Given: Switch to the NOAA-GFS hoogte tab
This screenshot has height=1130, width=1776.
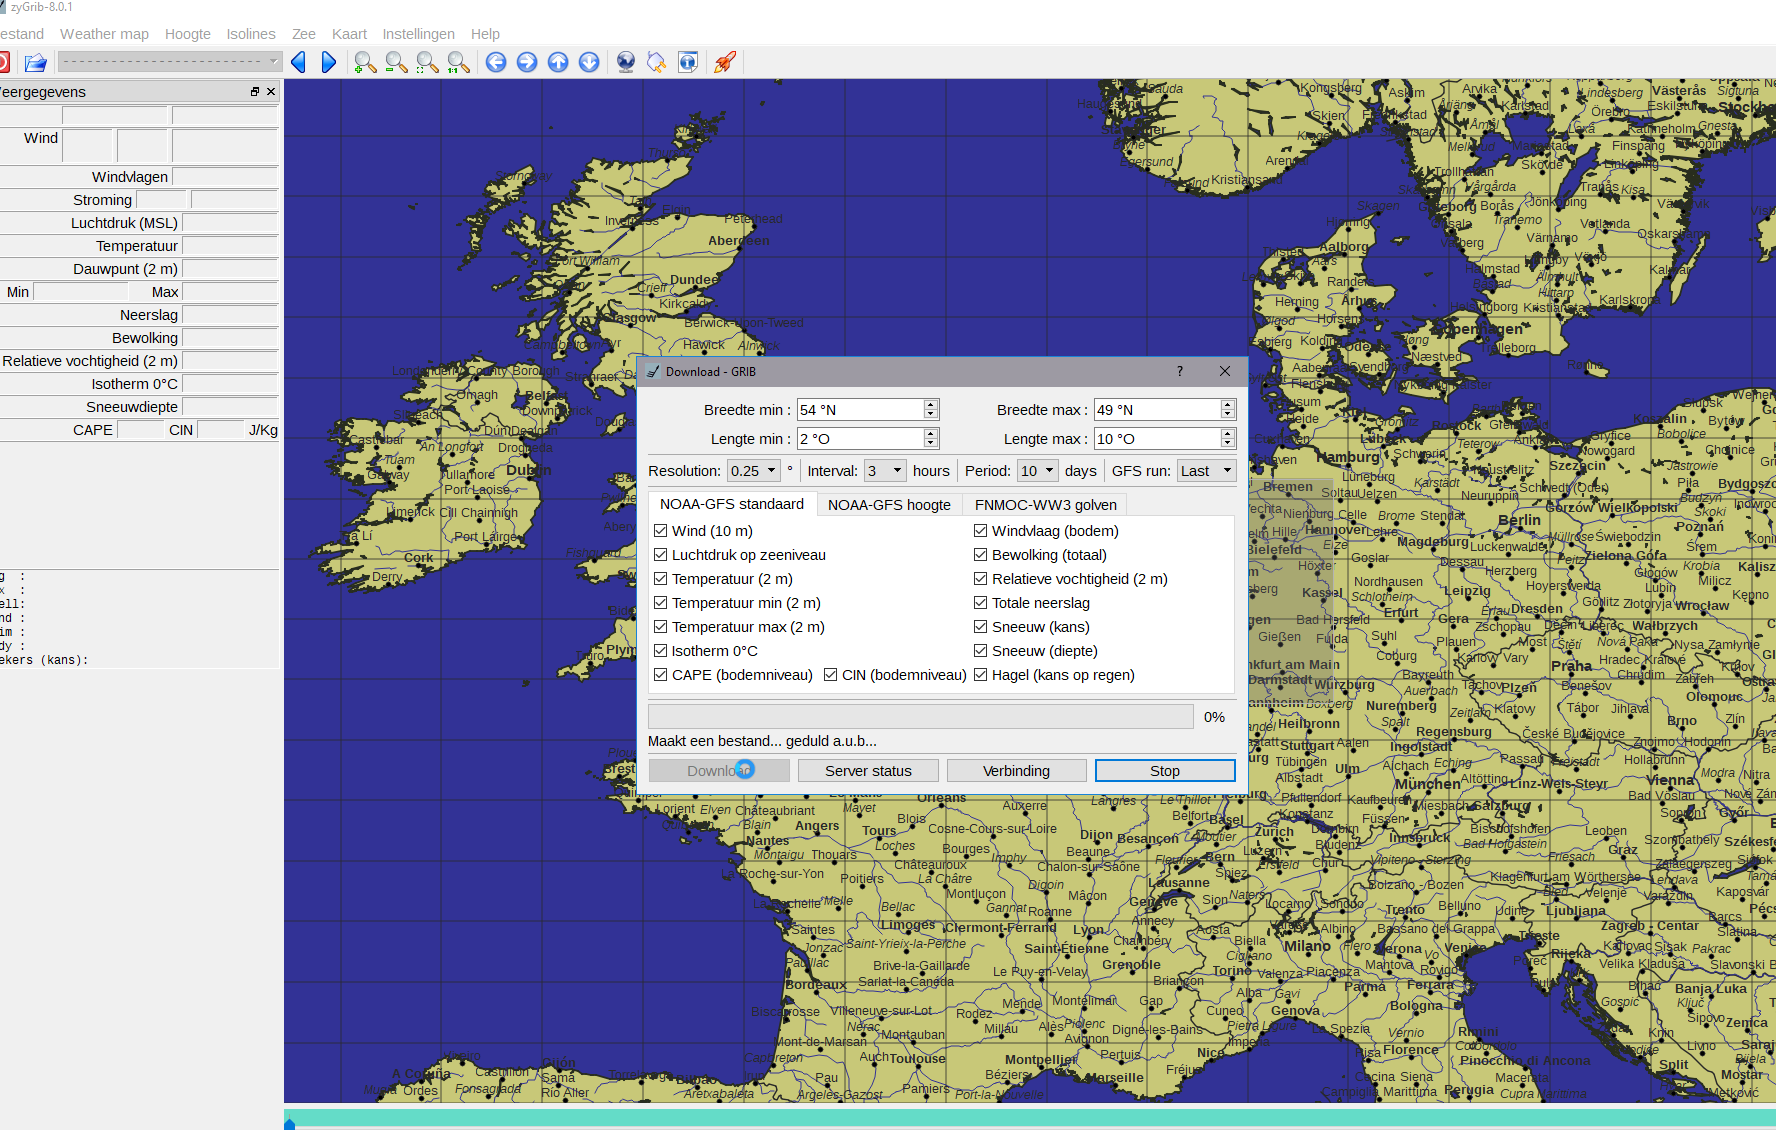Looking at the screenshot, I should coord(889,505).
